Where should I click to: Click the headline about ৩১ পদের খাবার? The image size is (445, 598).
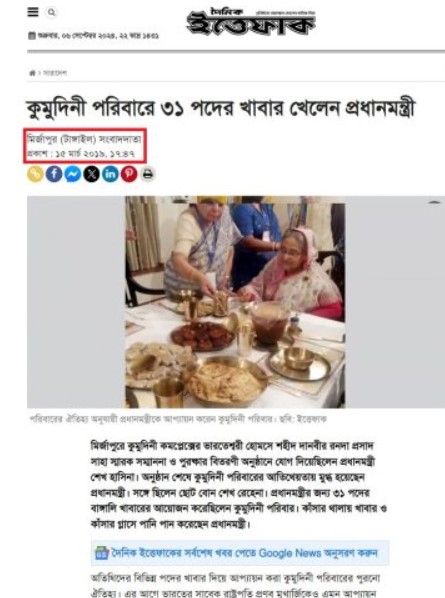coord(220,109)
